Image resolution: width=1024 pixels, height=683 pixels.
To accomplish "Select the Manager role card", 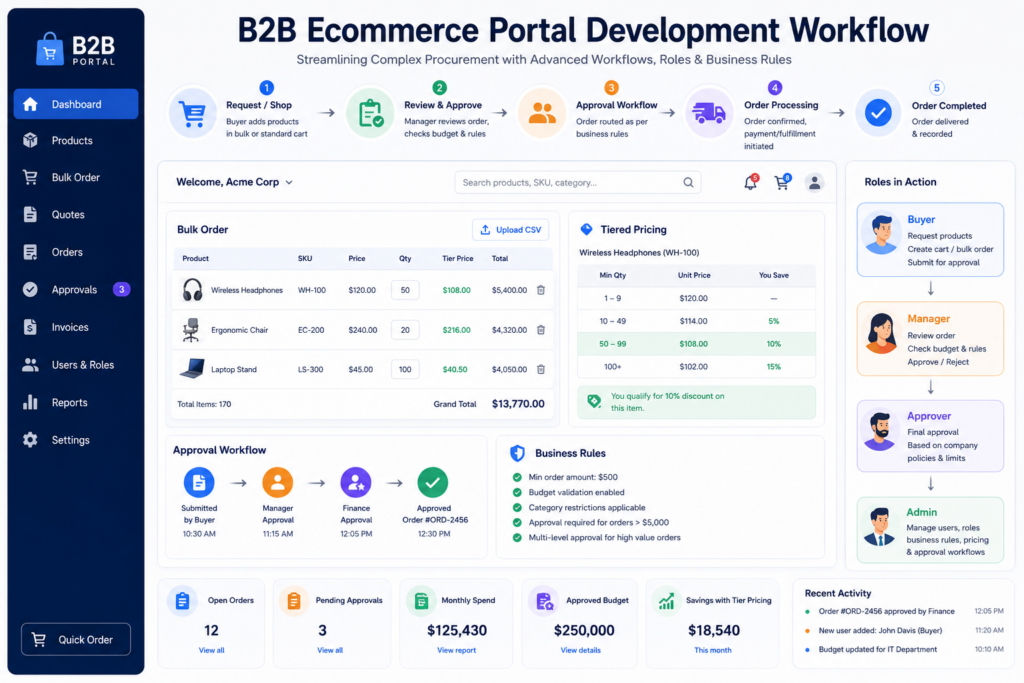I will click(x=930, y=339).
